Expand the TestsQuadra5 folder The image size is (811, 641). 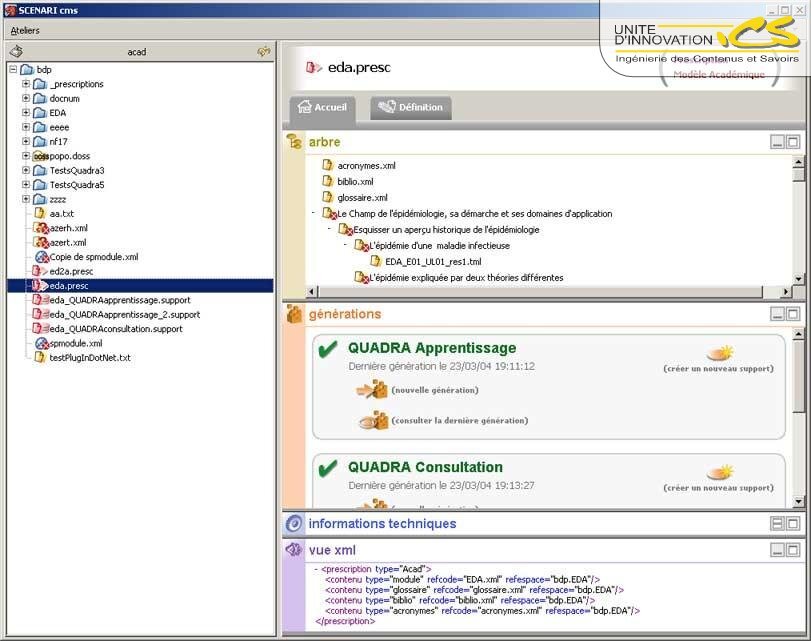pyautogui.click(x=26, y=184)
